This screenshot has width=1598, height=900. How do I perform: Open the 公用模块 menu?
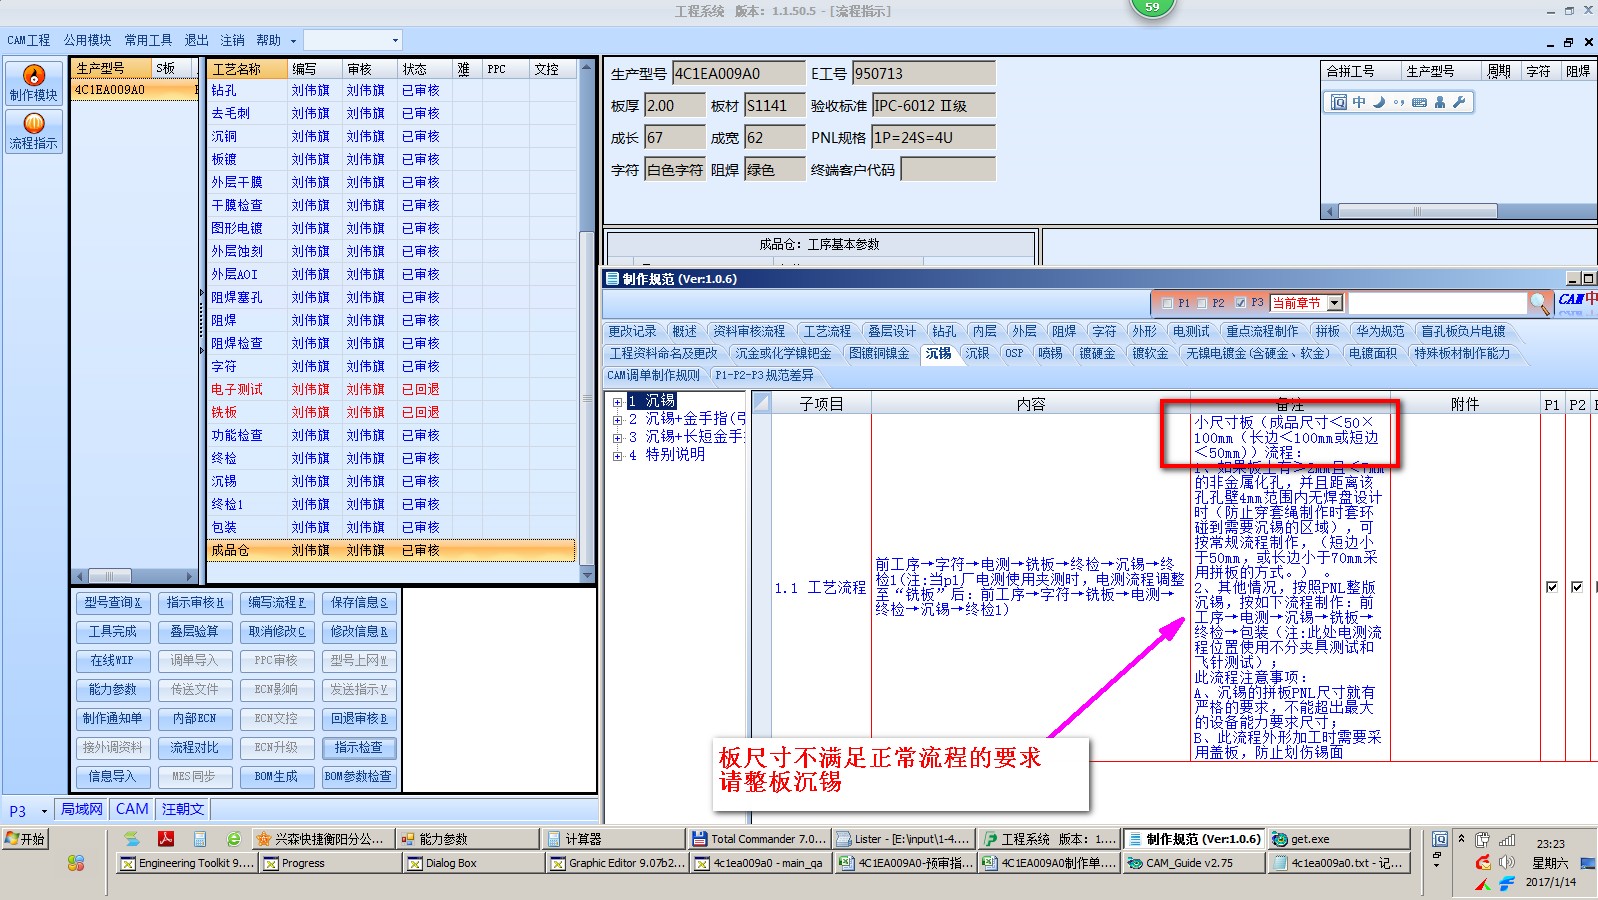(88, 40)
